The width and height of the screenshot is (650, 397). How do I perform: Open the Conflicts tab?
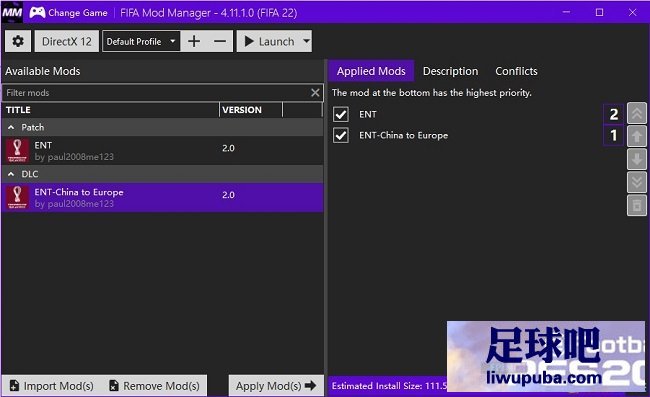[x=516, y=71]
